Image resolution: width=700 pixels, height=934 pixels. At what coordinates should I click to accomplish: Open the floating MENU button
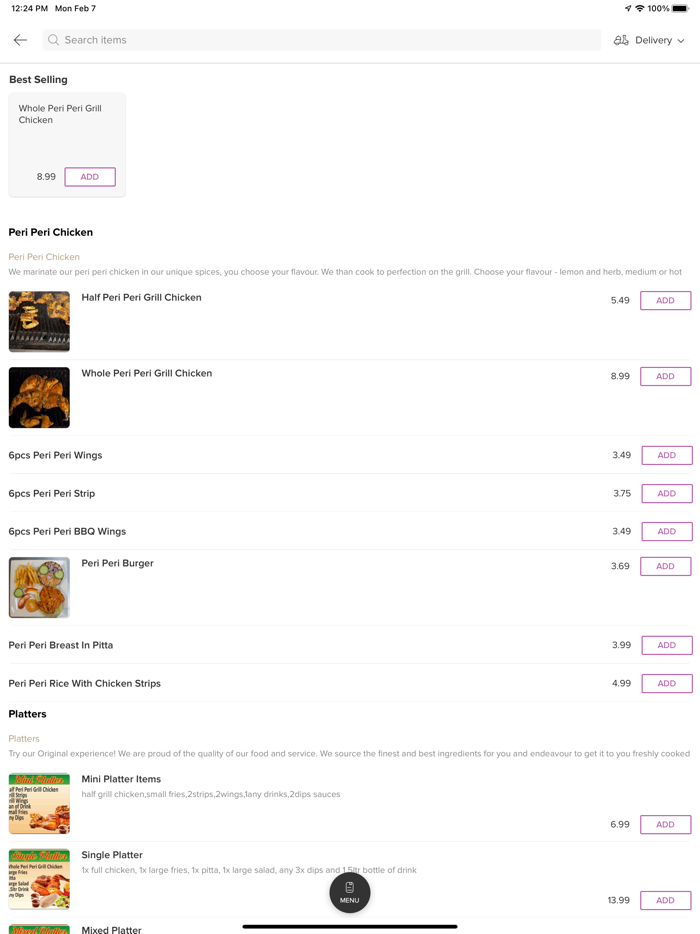(350, 892)
